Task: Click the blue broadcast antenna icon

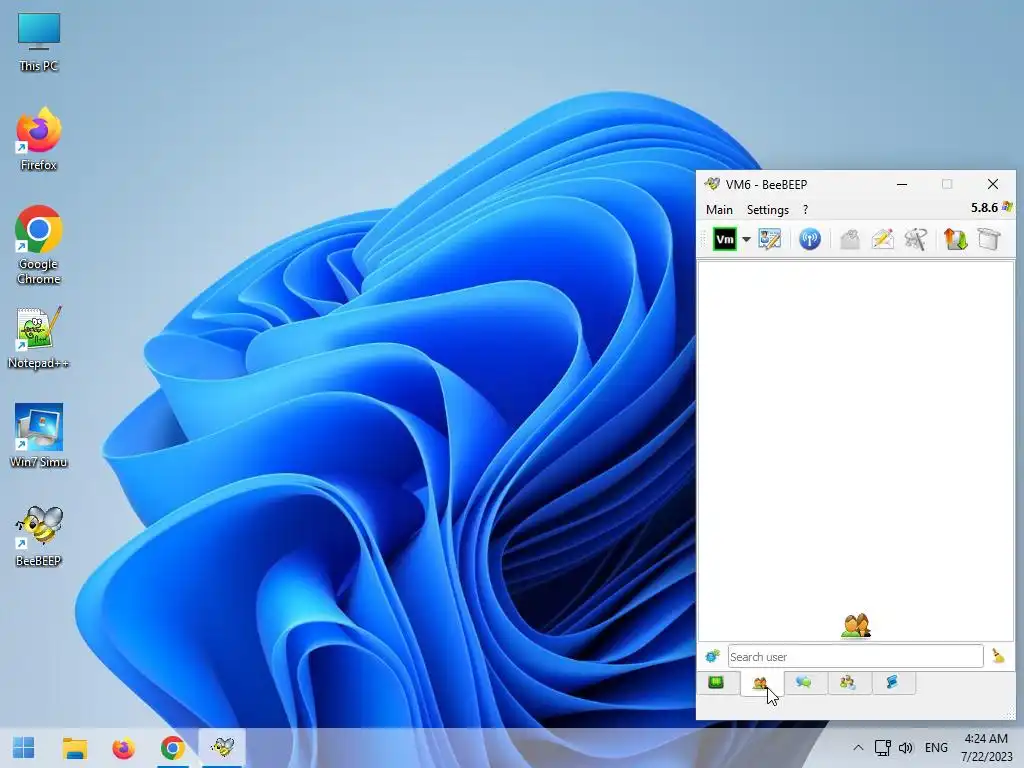Action: point(810,239)
